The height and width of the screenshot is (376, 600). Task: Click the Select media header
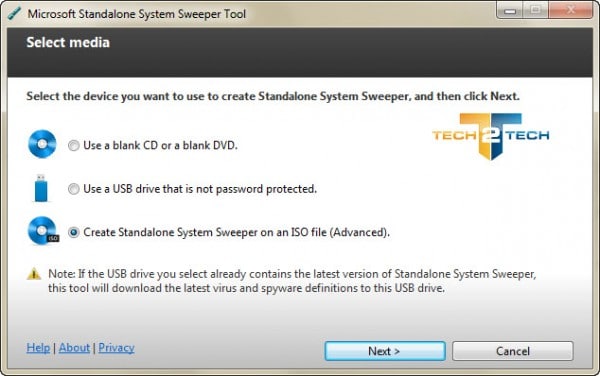coord(68,42)
